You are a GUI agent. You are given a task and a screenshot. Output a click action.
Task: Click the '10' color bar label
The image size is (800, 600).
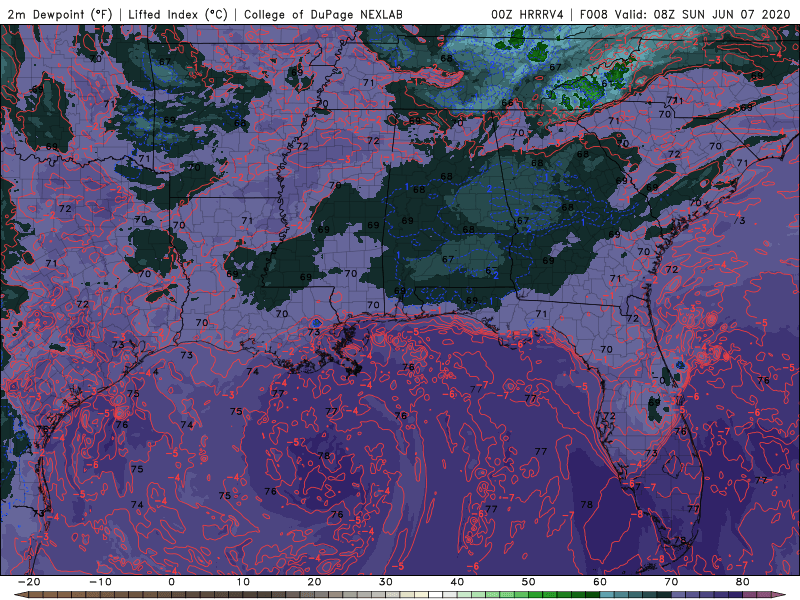(243, 582)
